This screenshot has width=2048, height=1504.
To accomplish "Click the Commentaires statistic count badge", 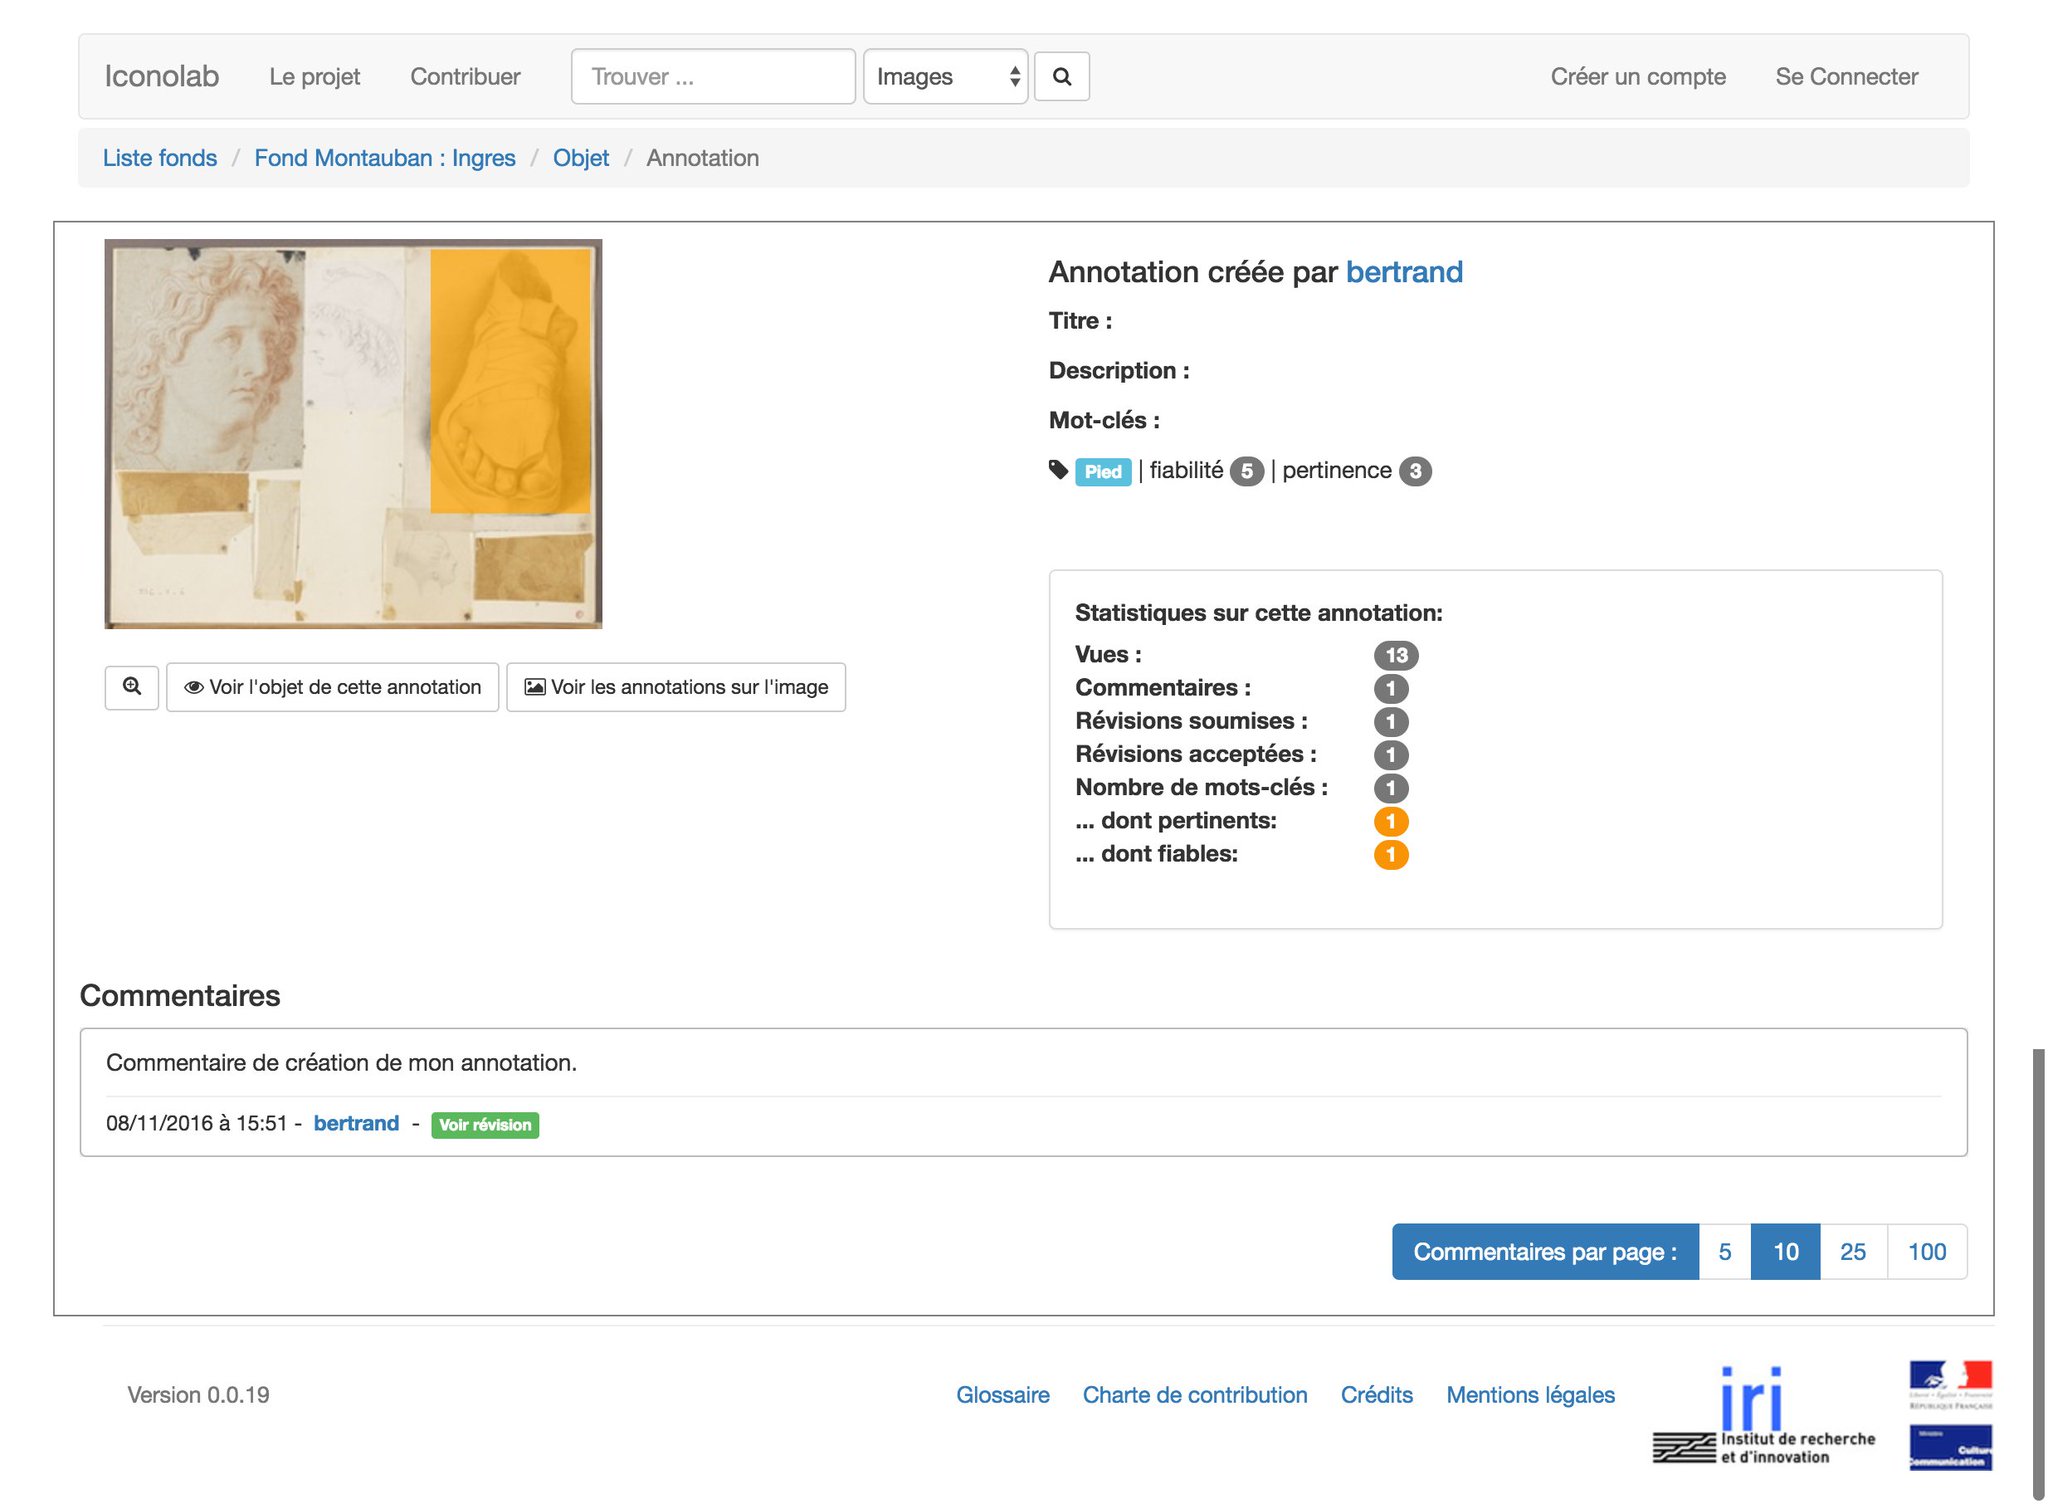I will (x=1391, y=688).
